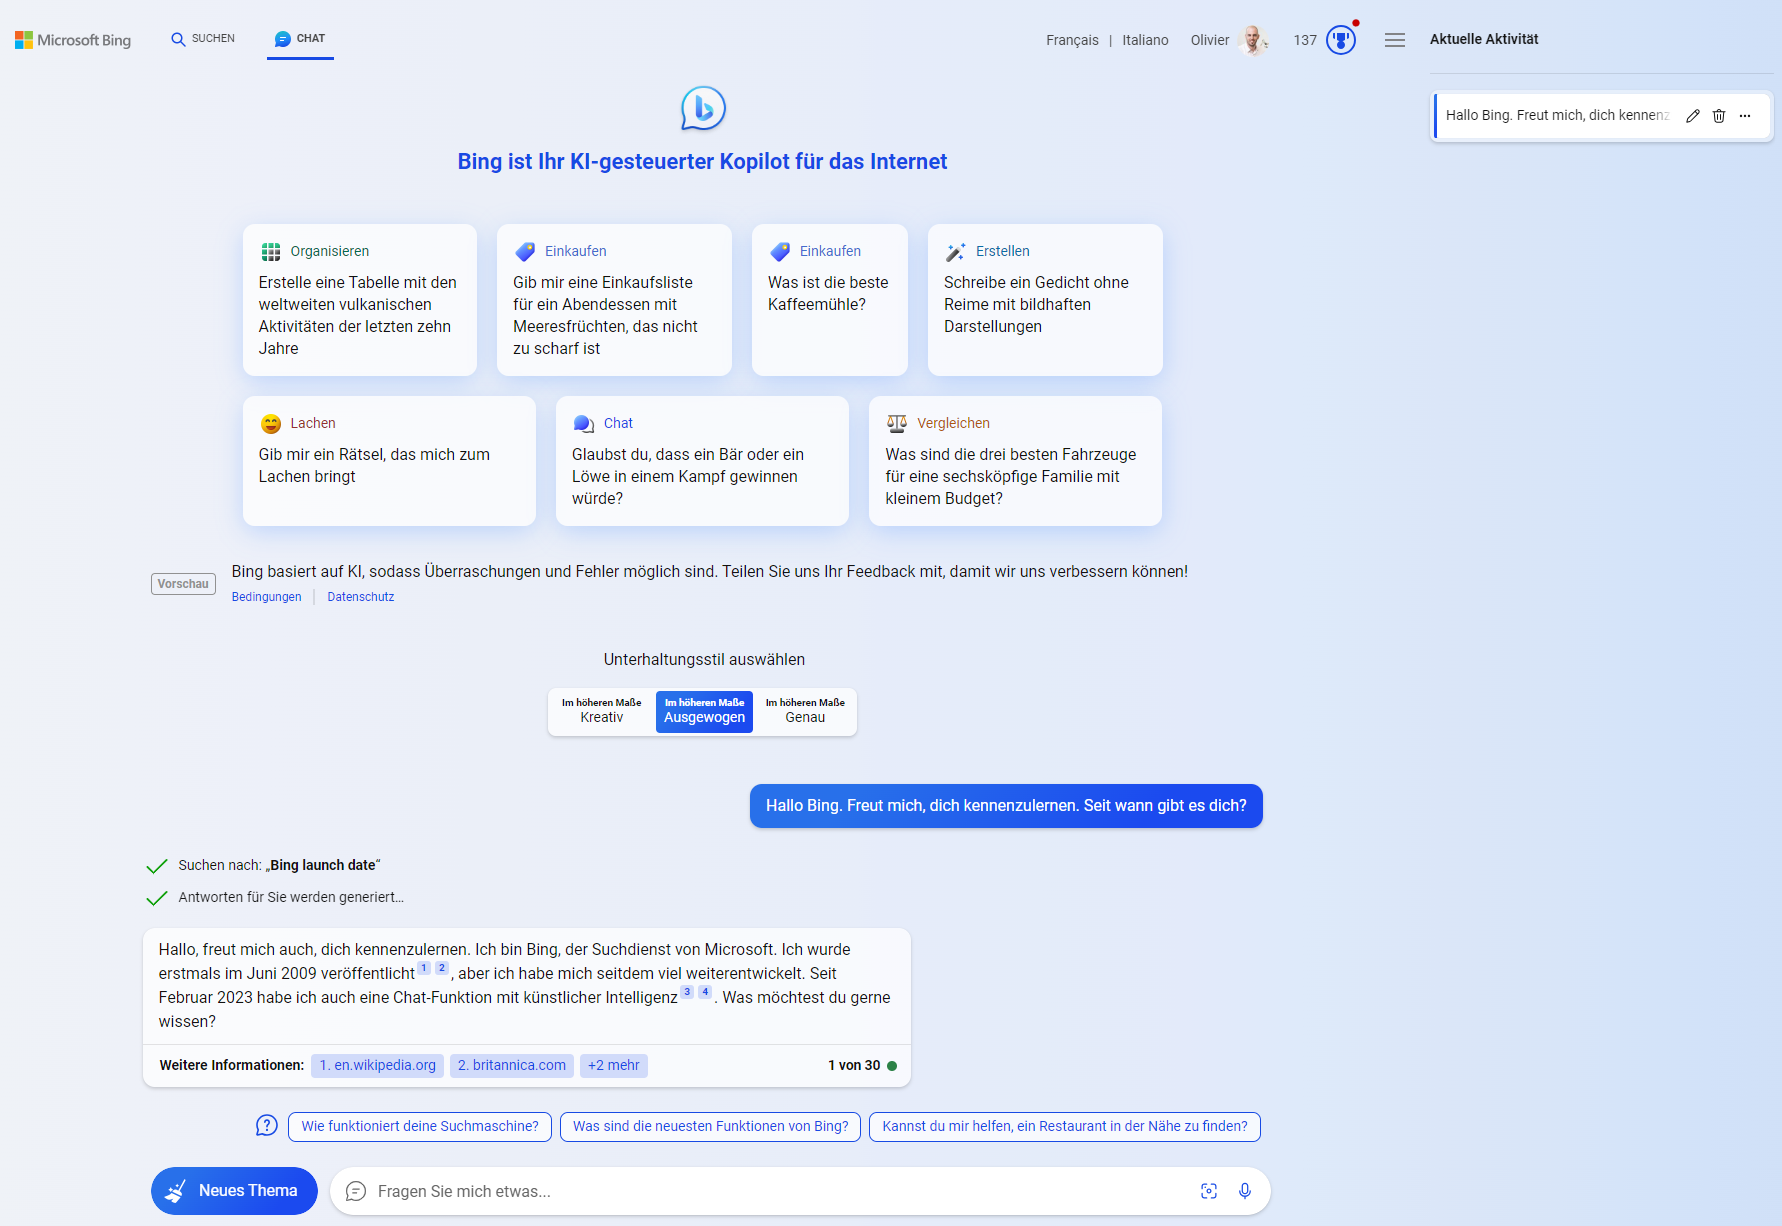Open the hamburger menu
The height and width of the screenshot is (1226, 1782).
(1395, 40)
